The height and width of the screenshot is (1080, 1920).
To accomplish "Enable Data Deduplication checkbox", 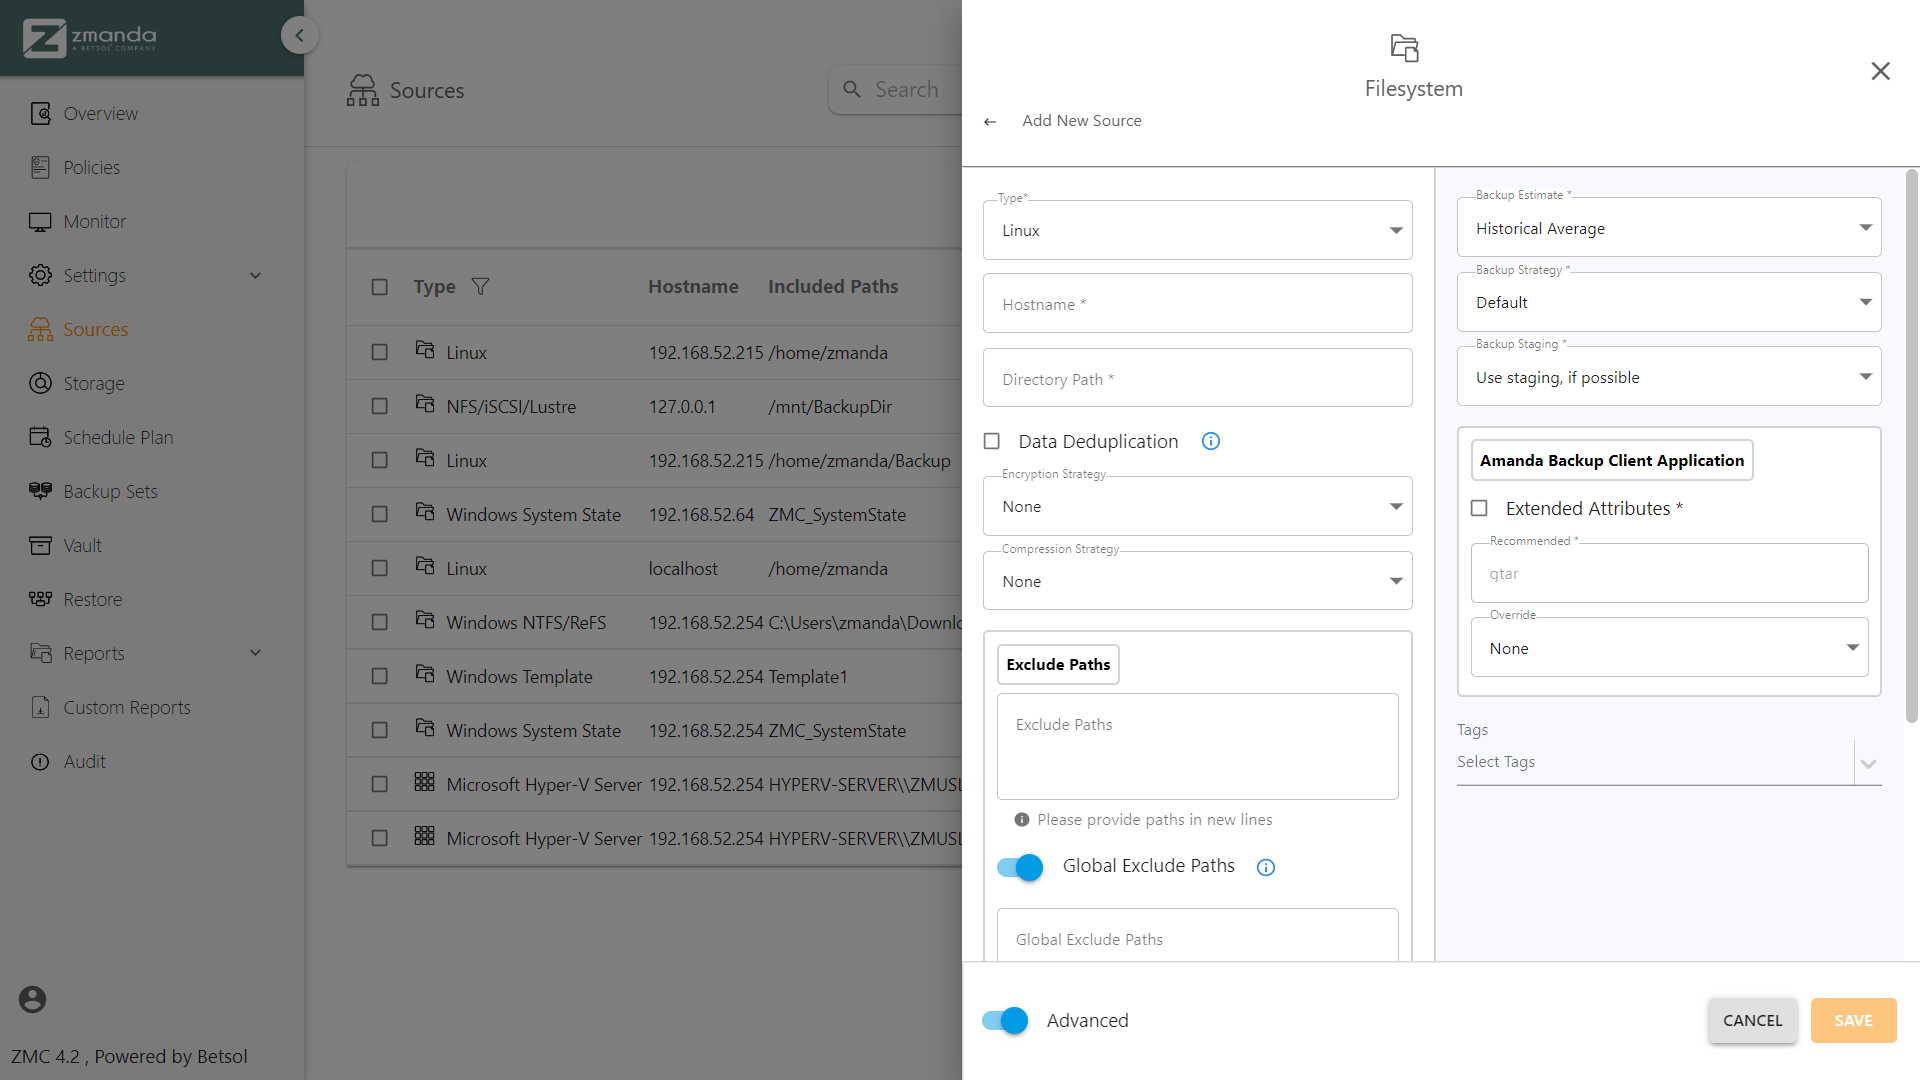I will (x=992, y=441).
